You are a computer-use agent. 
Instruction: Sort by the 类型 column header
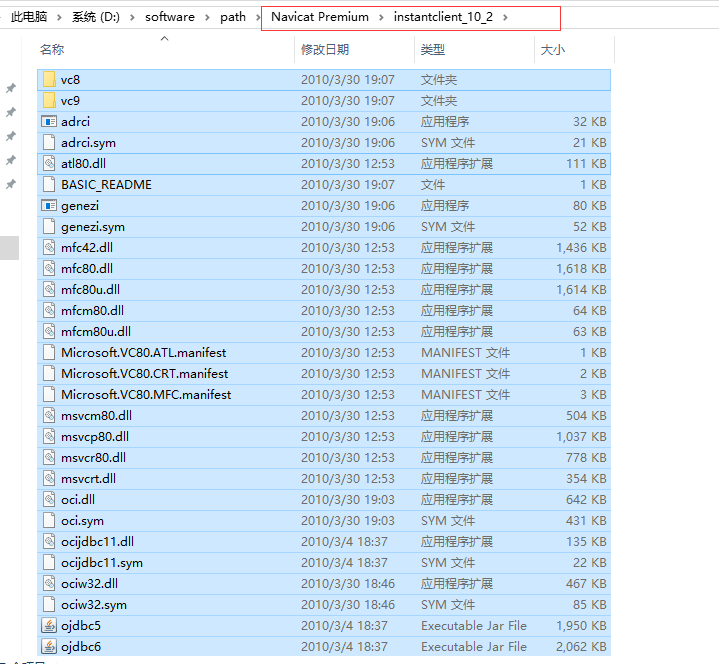(433, 50)
